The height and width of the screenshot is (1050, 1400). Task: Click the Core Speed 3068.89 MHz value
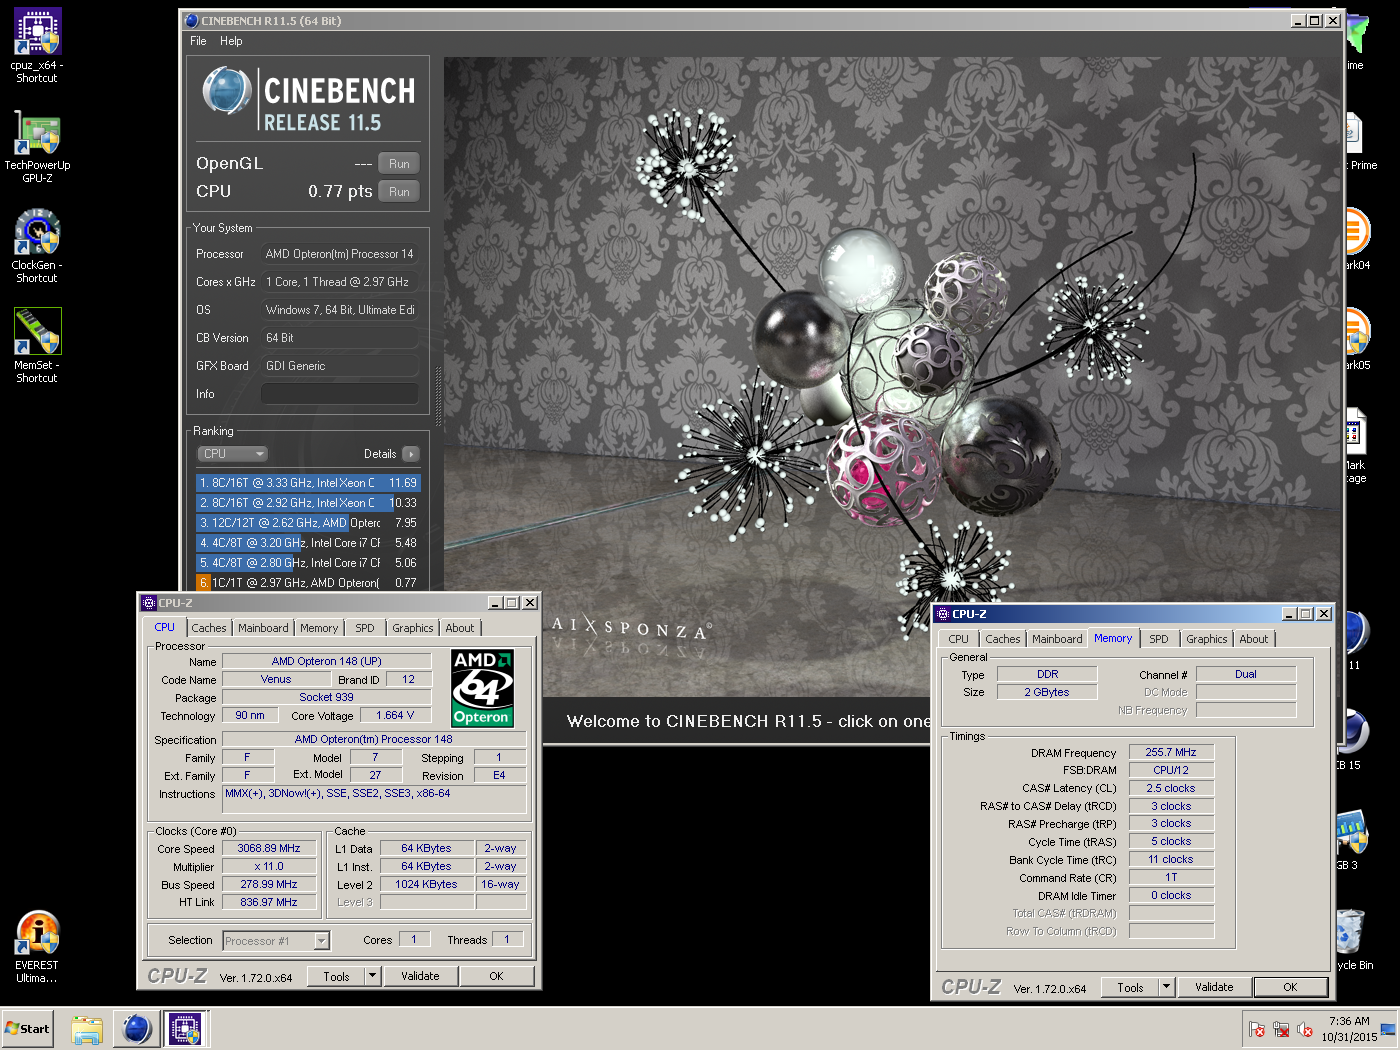pyautogui.click(x=269, y=848)
